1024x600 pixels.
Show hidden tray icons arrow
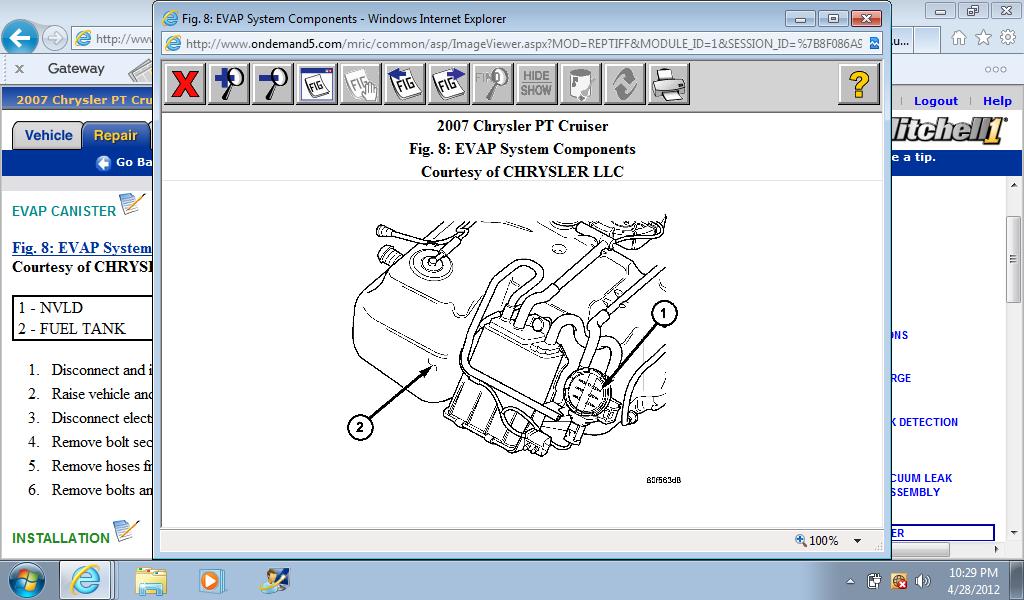pos(850,581)
